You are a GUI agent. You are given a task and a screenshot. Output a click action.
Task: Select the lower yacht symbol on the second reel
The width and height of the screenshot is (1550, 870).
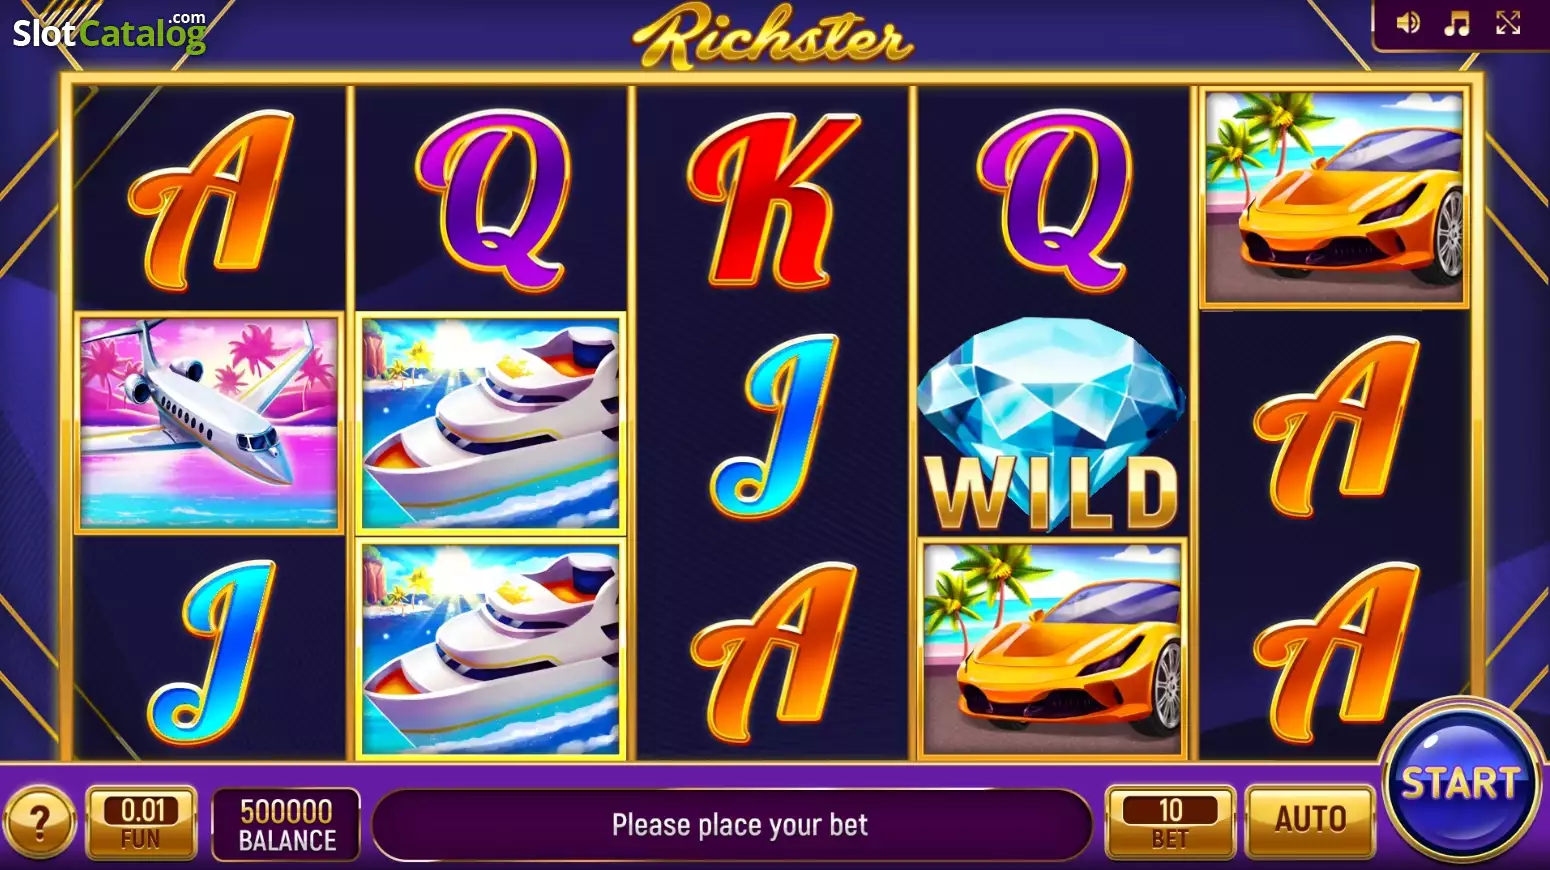point(491,648)
